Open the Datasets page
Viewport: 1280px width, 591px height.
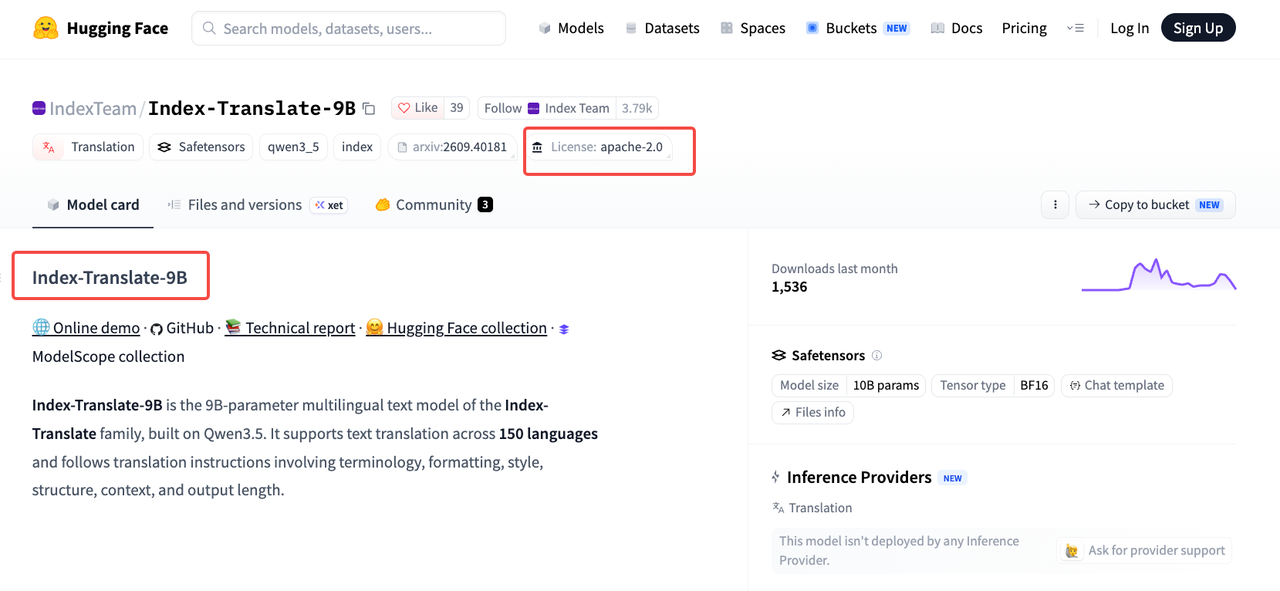click(x=662, y=28)
